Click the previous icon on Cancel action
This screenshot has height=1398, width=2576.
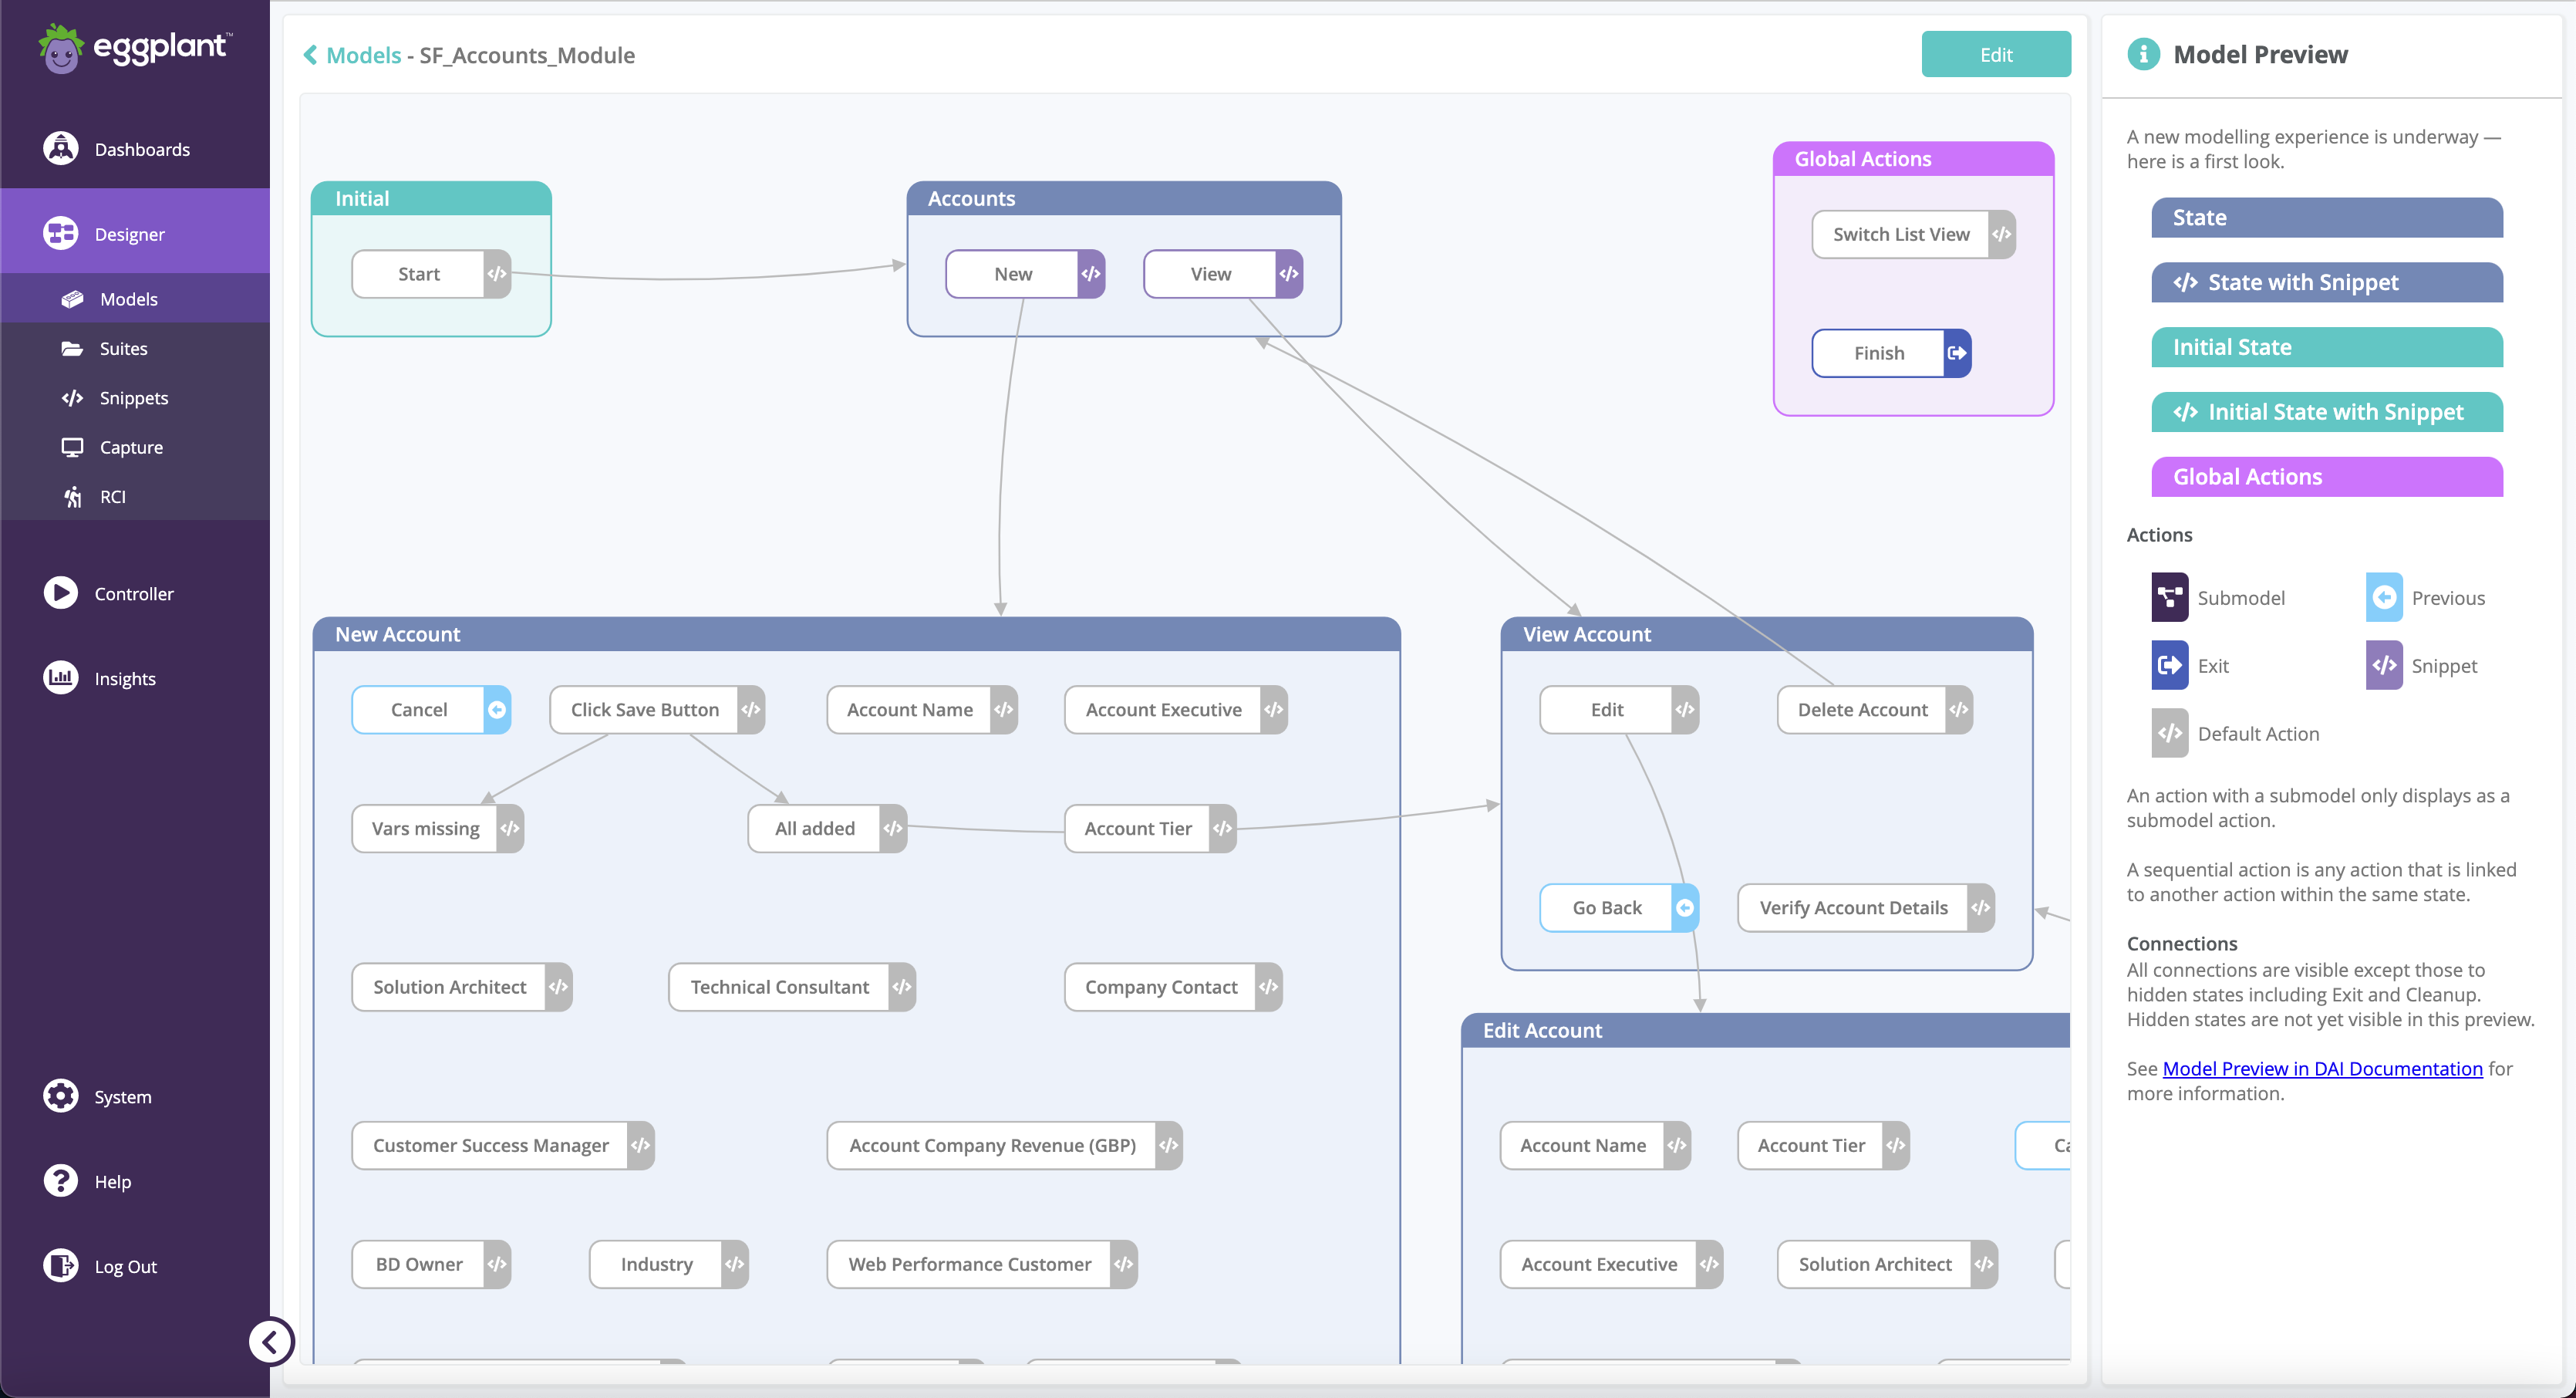click(497, 710)
